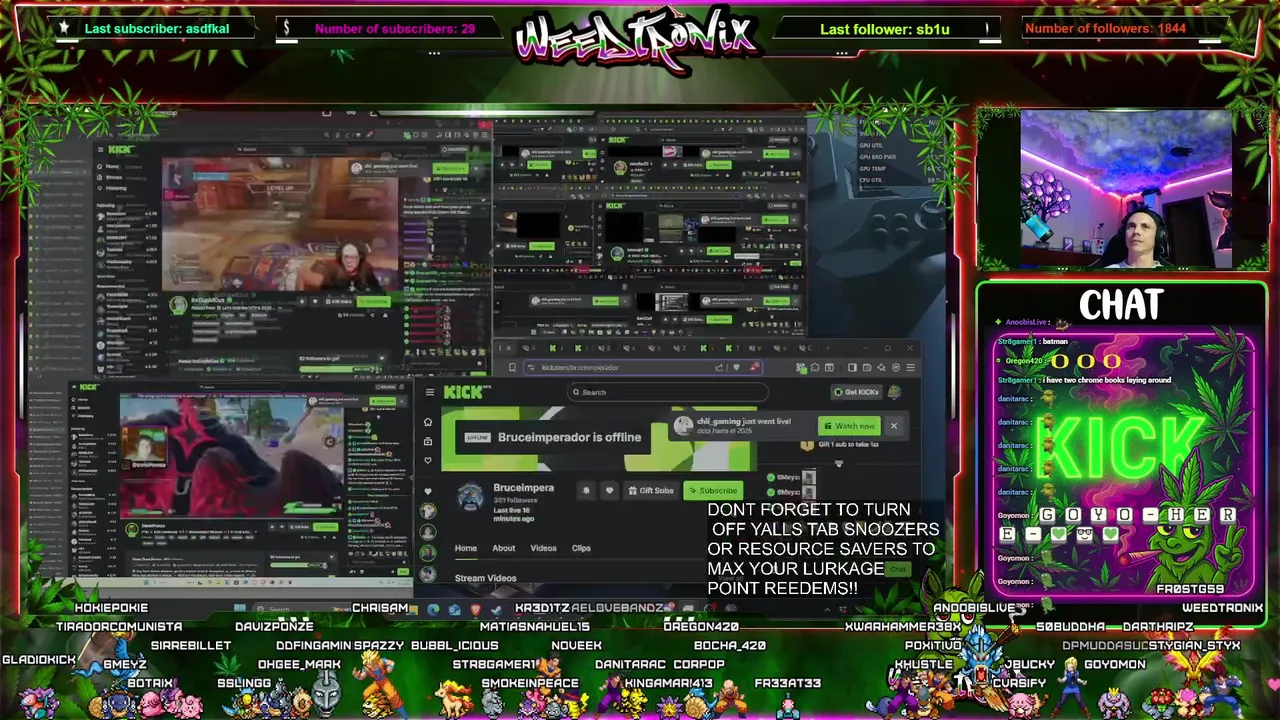Collapse followers goal chevron in DavisPonce window
Viewport: 1280px width, 720px height.
click(332, 557)
